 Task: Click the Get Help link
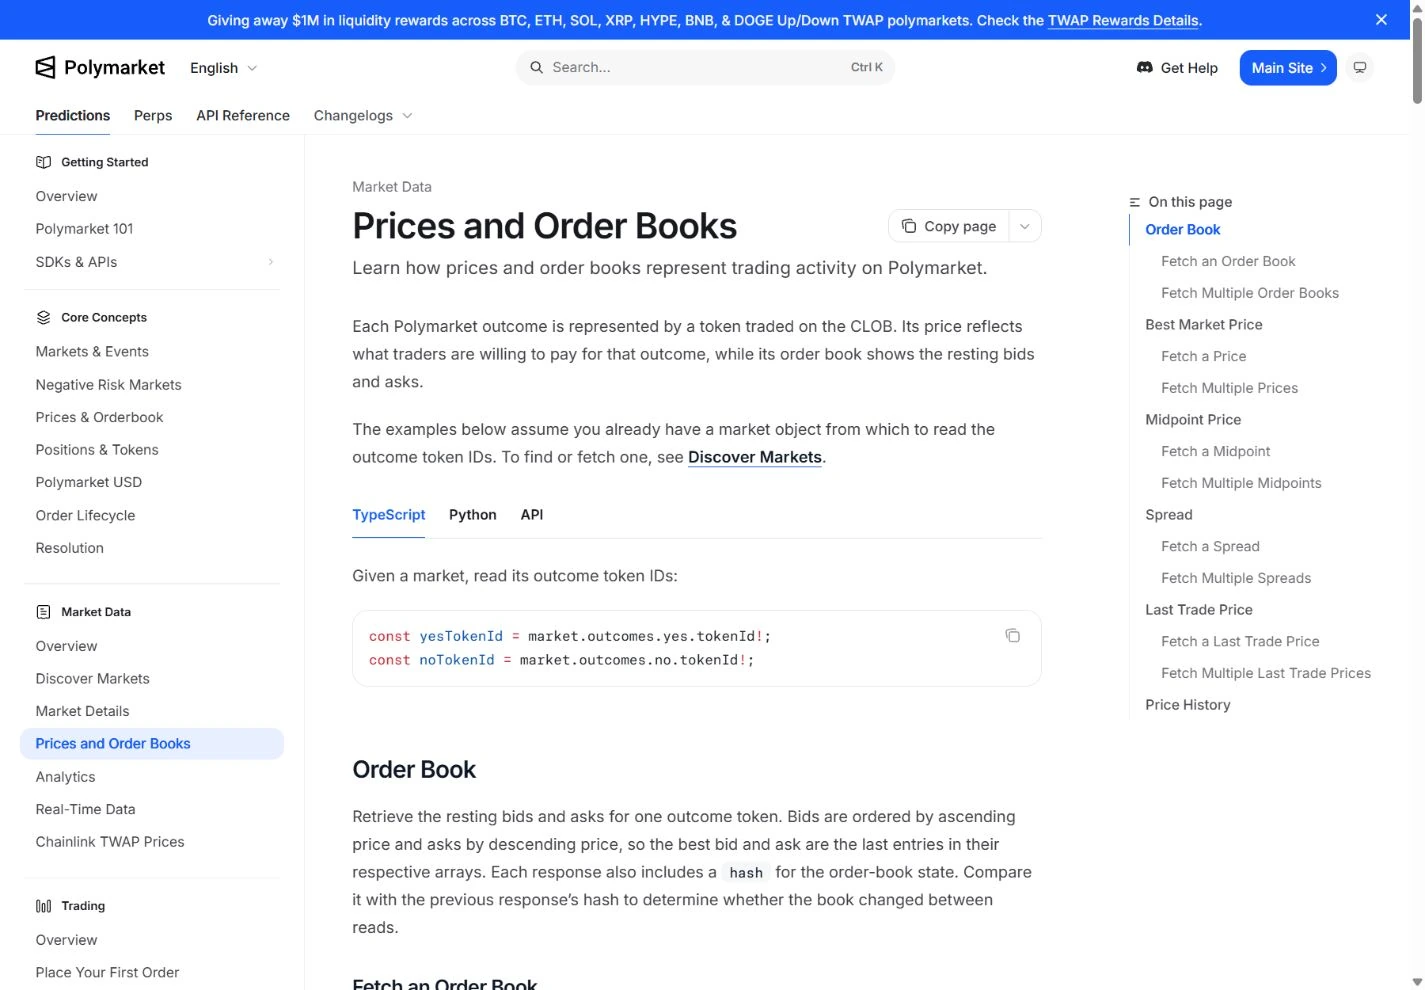tap(1178, 67)
